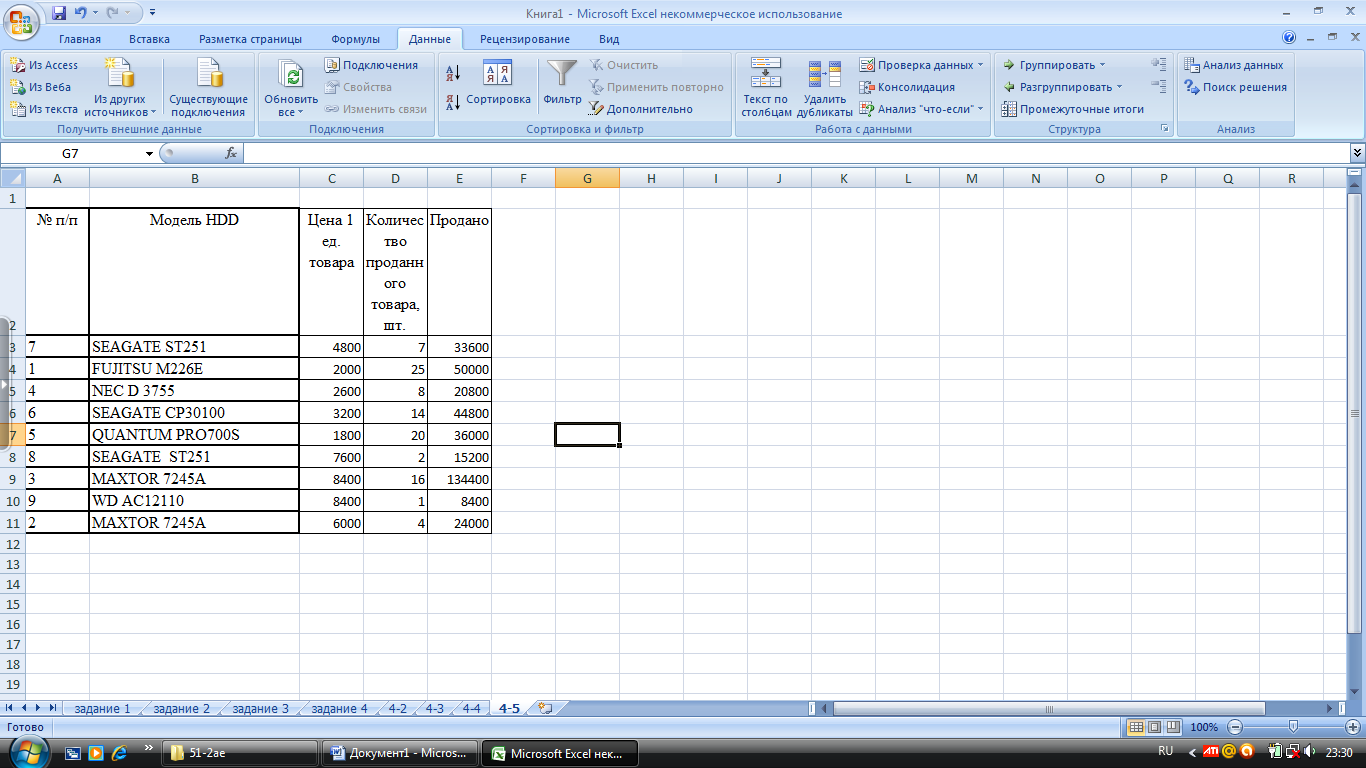
Task: Sort Z to A descending
Action: click(x=452, y=101)
